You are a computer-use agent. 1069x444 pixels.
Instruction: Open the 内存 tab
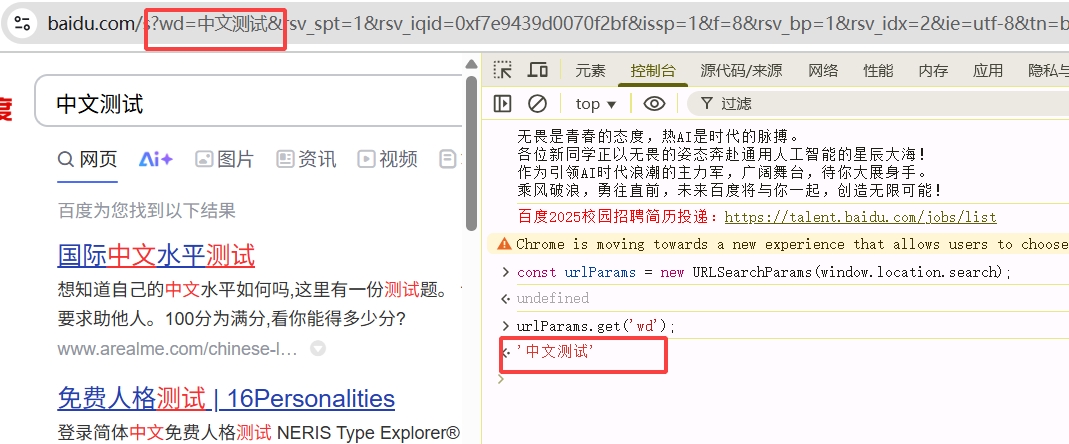(x=933, y=70)
